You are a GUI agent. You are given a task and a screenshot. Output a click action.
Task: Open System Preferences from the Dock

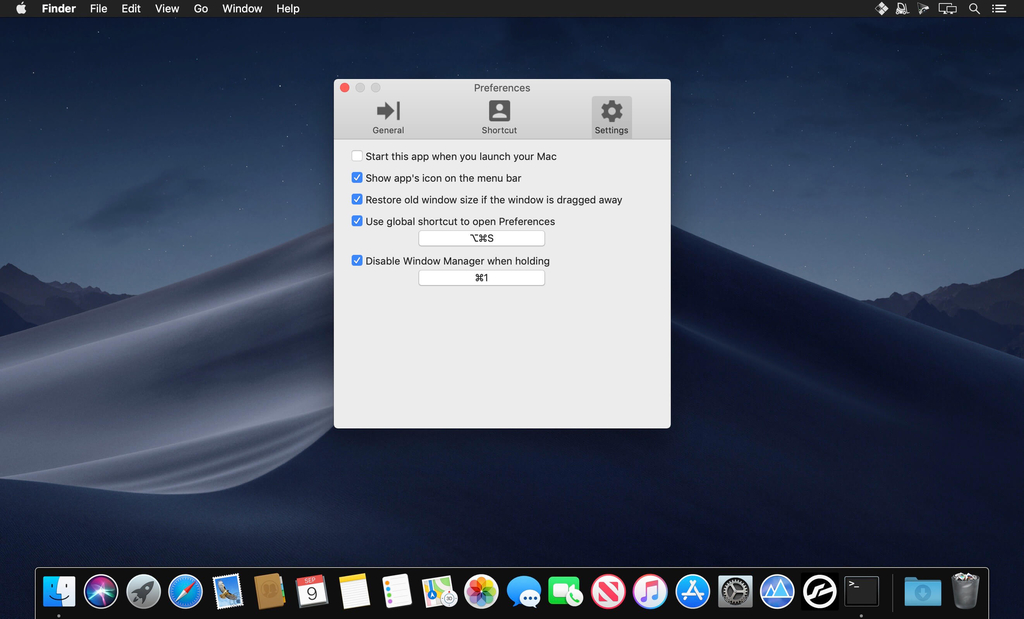[735, 591]
